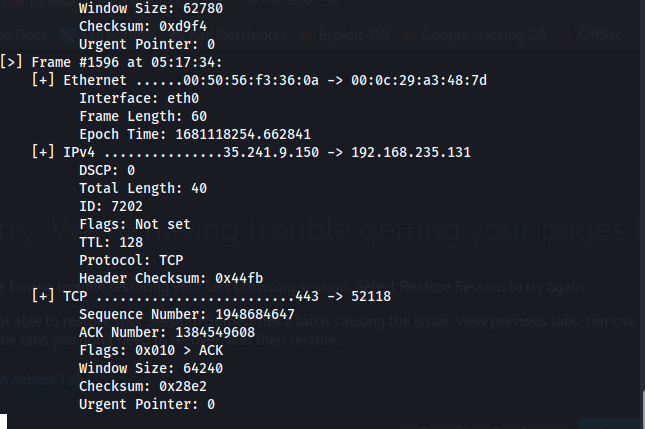645x429 pixels.
Task: Click the terminal cursor block
Action: point(4,421)
